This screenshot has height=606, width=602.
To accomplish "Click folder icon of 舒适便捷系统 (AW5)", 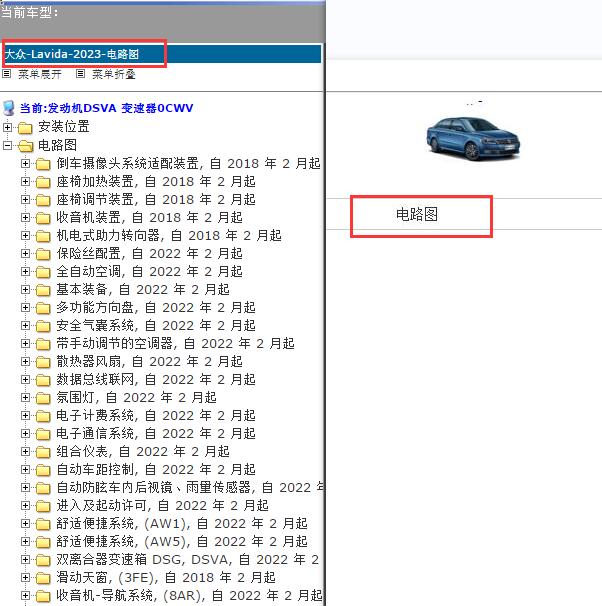I will tap(43, 542).
